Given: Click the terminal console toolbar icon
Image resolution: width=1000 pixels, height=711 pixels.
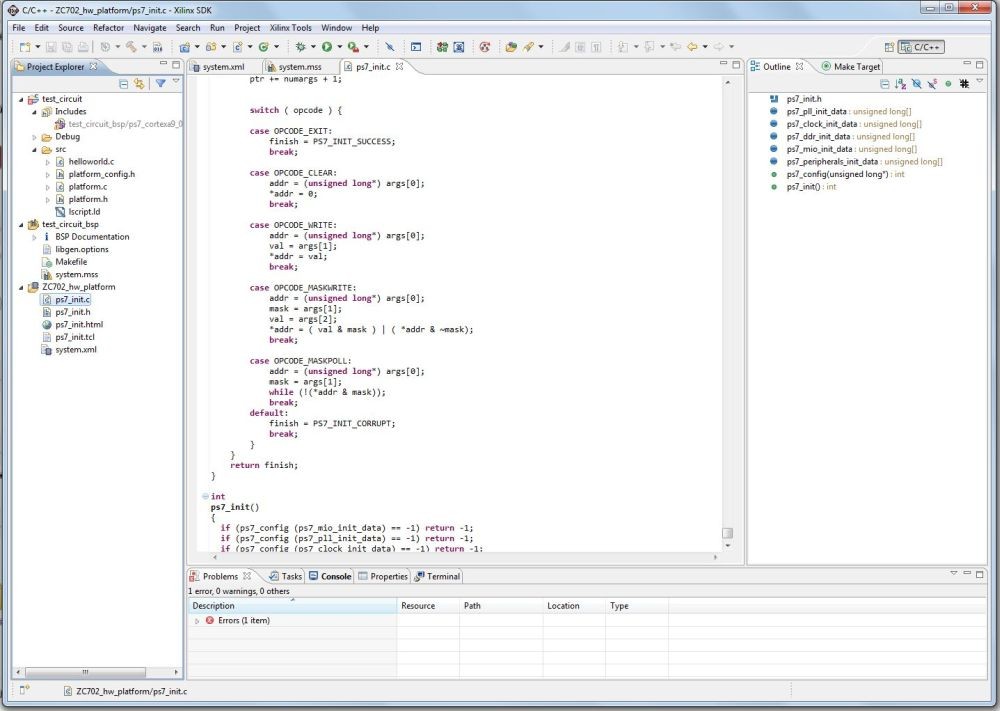Looking at the screenshot, I should coord(416,47).
